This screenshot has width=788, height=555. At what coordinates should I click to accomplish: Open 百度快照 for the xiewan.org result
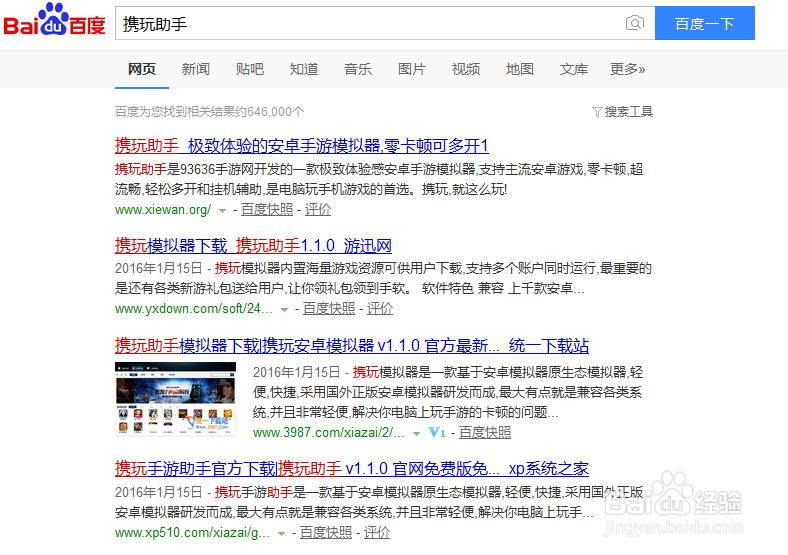267,210
